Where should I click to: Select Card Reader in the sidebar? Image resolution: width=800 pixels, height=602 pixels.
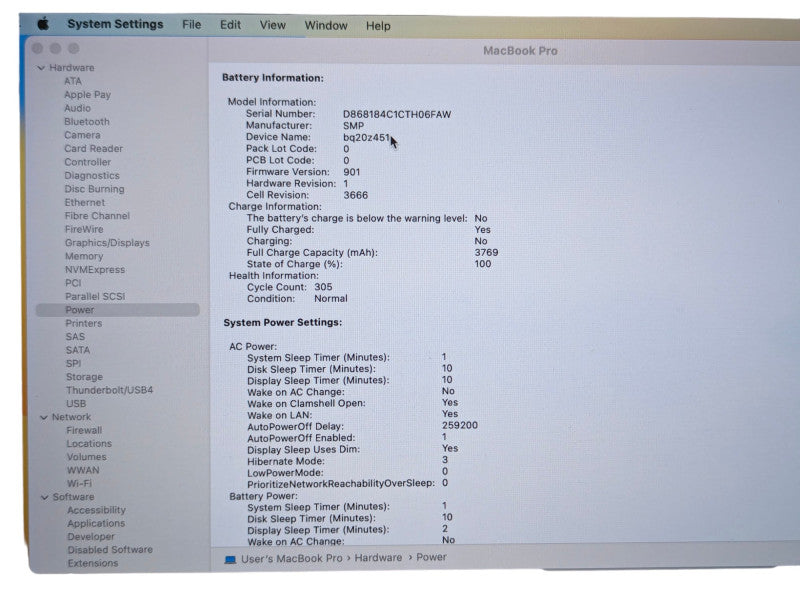coord(93,148)
